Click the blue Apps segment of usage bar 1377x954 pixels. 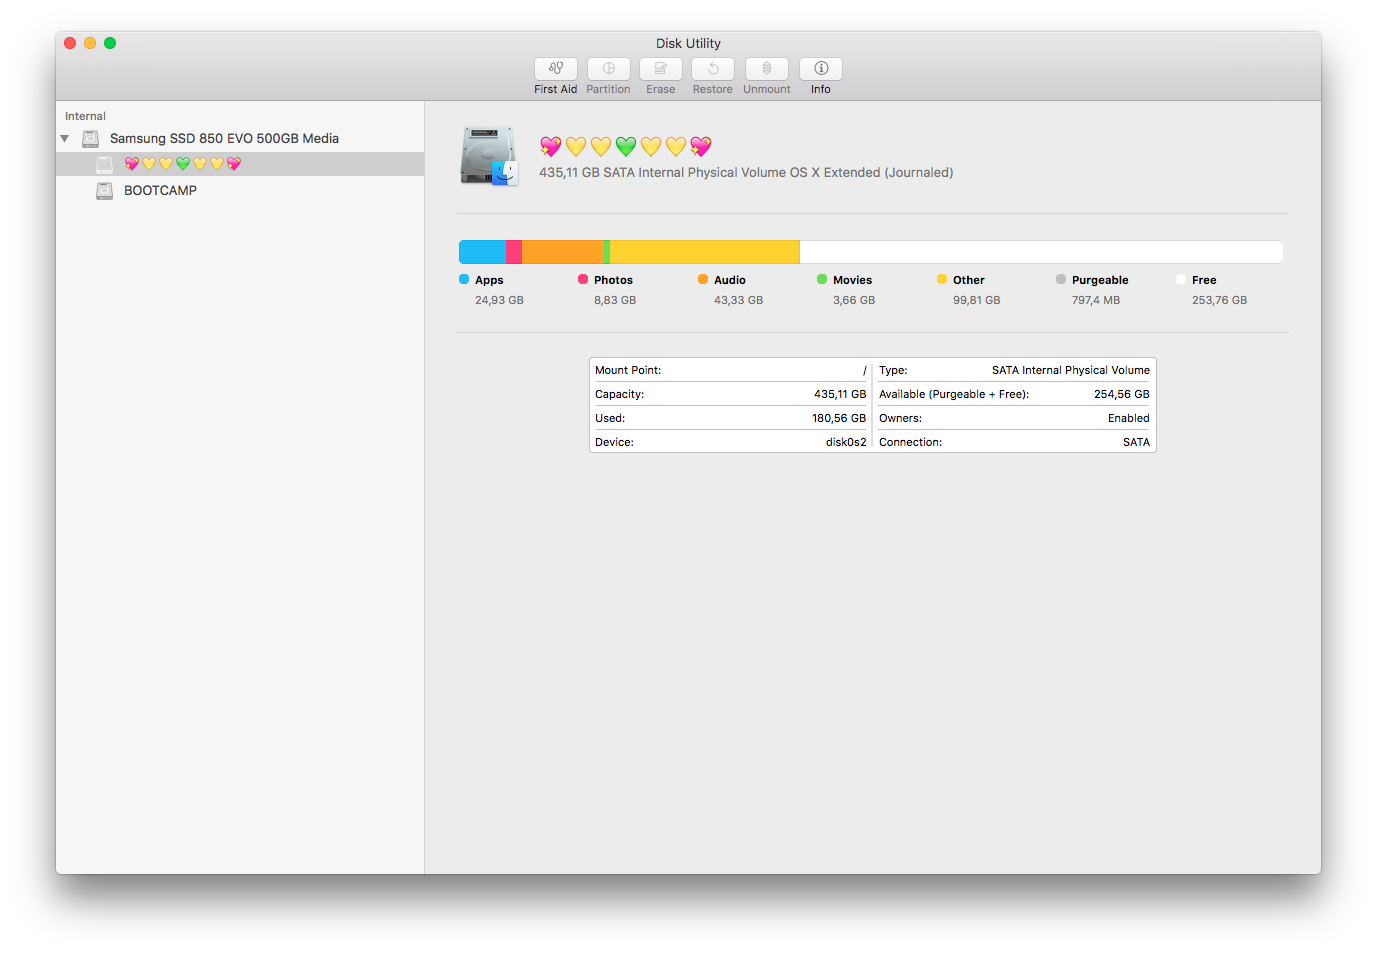click(482, 252)
